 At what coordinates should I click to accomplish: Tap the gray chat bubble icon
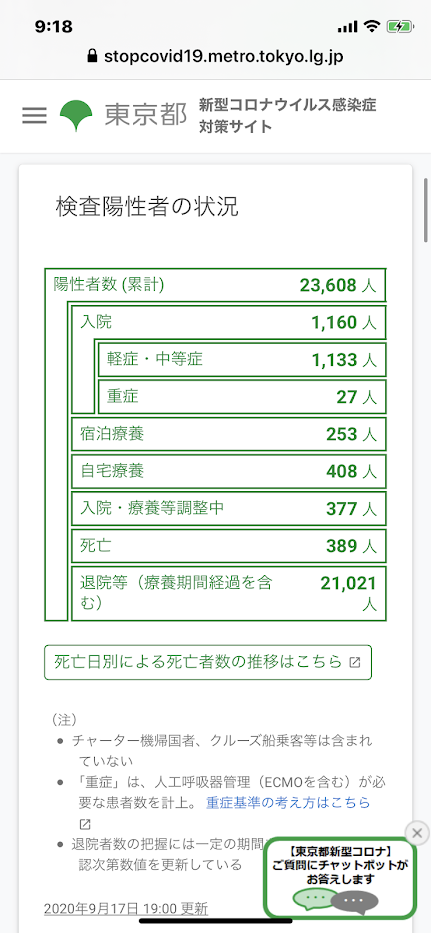coord(355,903)
